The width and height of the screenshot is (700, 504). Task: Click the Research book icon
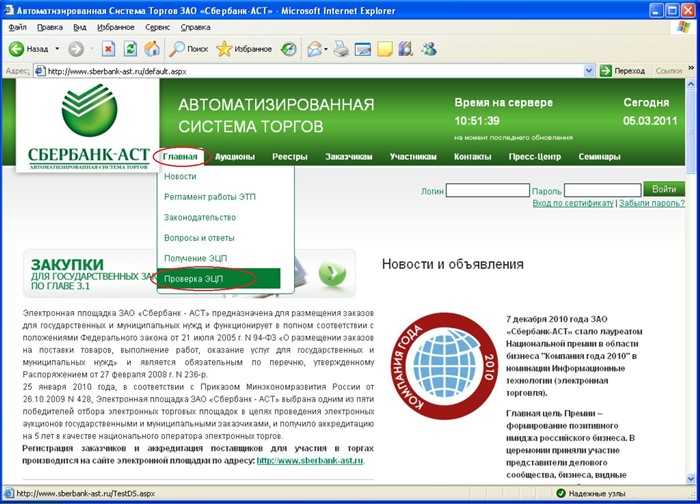pos(405,49)
